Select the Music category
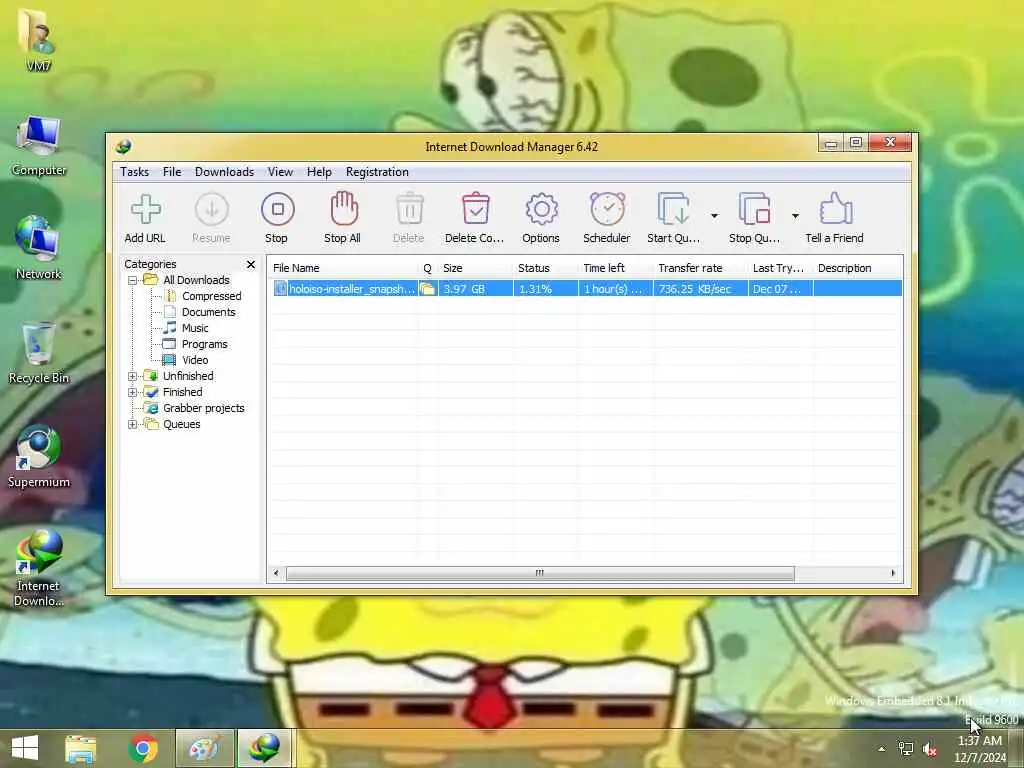The image size is (1024, 768). [x=195, y=328]
